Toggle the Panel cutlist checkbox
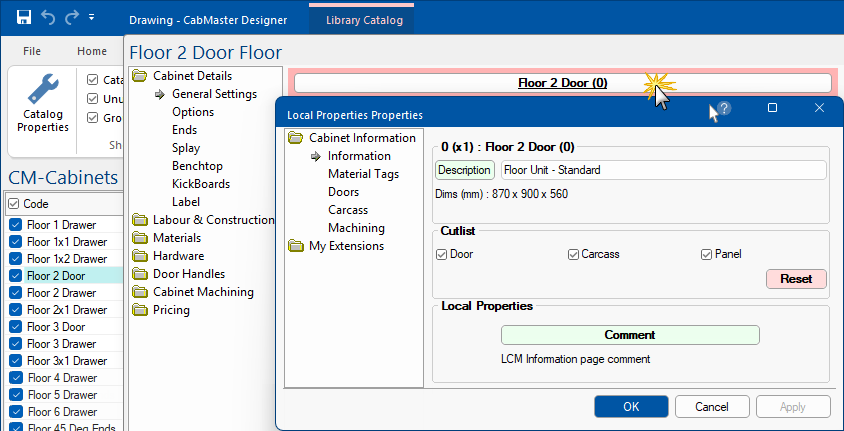 pos(706,254)
